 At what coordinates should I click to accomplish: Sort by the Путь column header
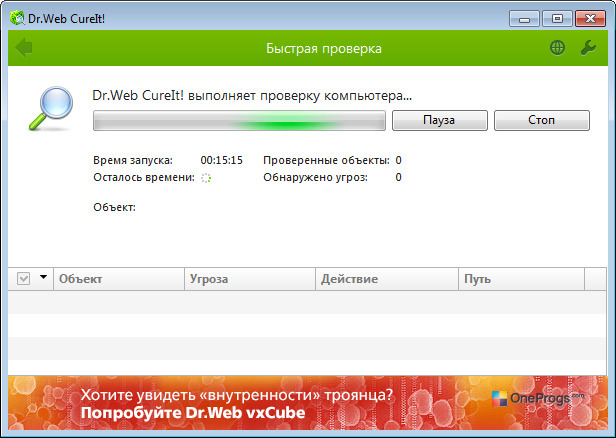coord(521,279)
